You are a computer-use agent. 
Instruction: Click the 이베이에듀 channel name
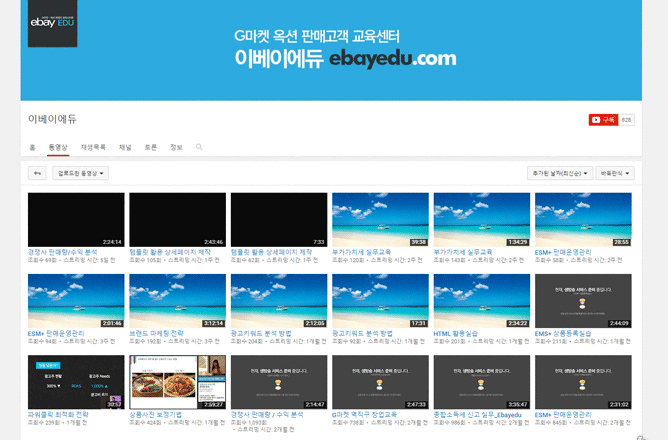click(x=52, y=119)
